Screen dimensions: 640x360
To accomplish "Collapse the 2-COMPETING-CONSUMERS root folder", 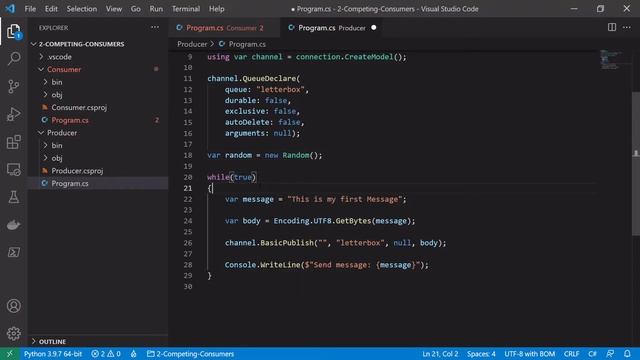I will [33, 44].
